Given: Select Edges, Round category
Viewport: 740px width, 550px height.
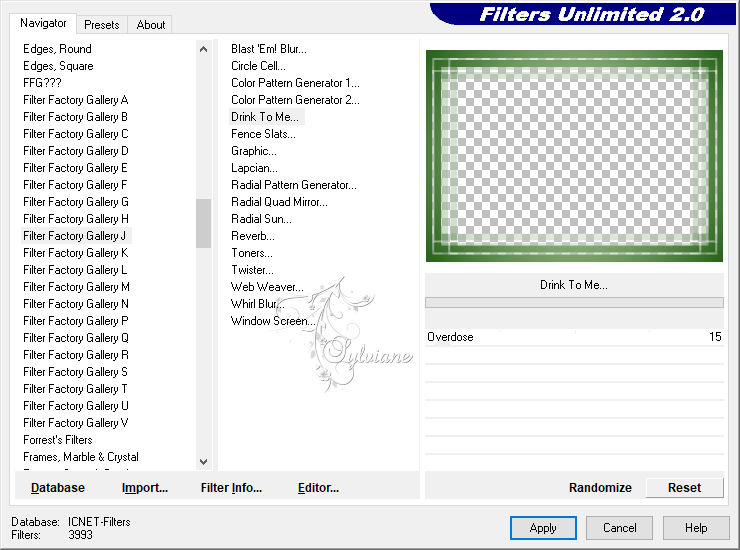Looking at the screenshot, I should pos(57,49).
